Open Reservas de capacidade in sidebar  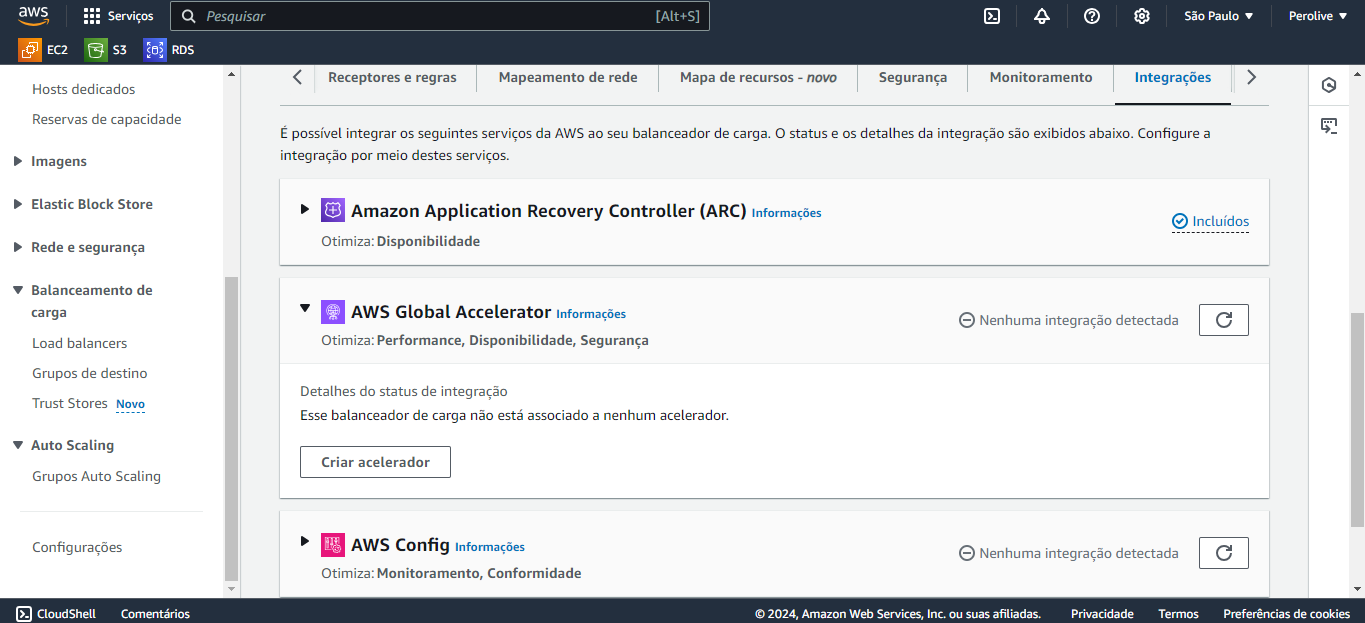[x=107, y=119]
